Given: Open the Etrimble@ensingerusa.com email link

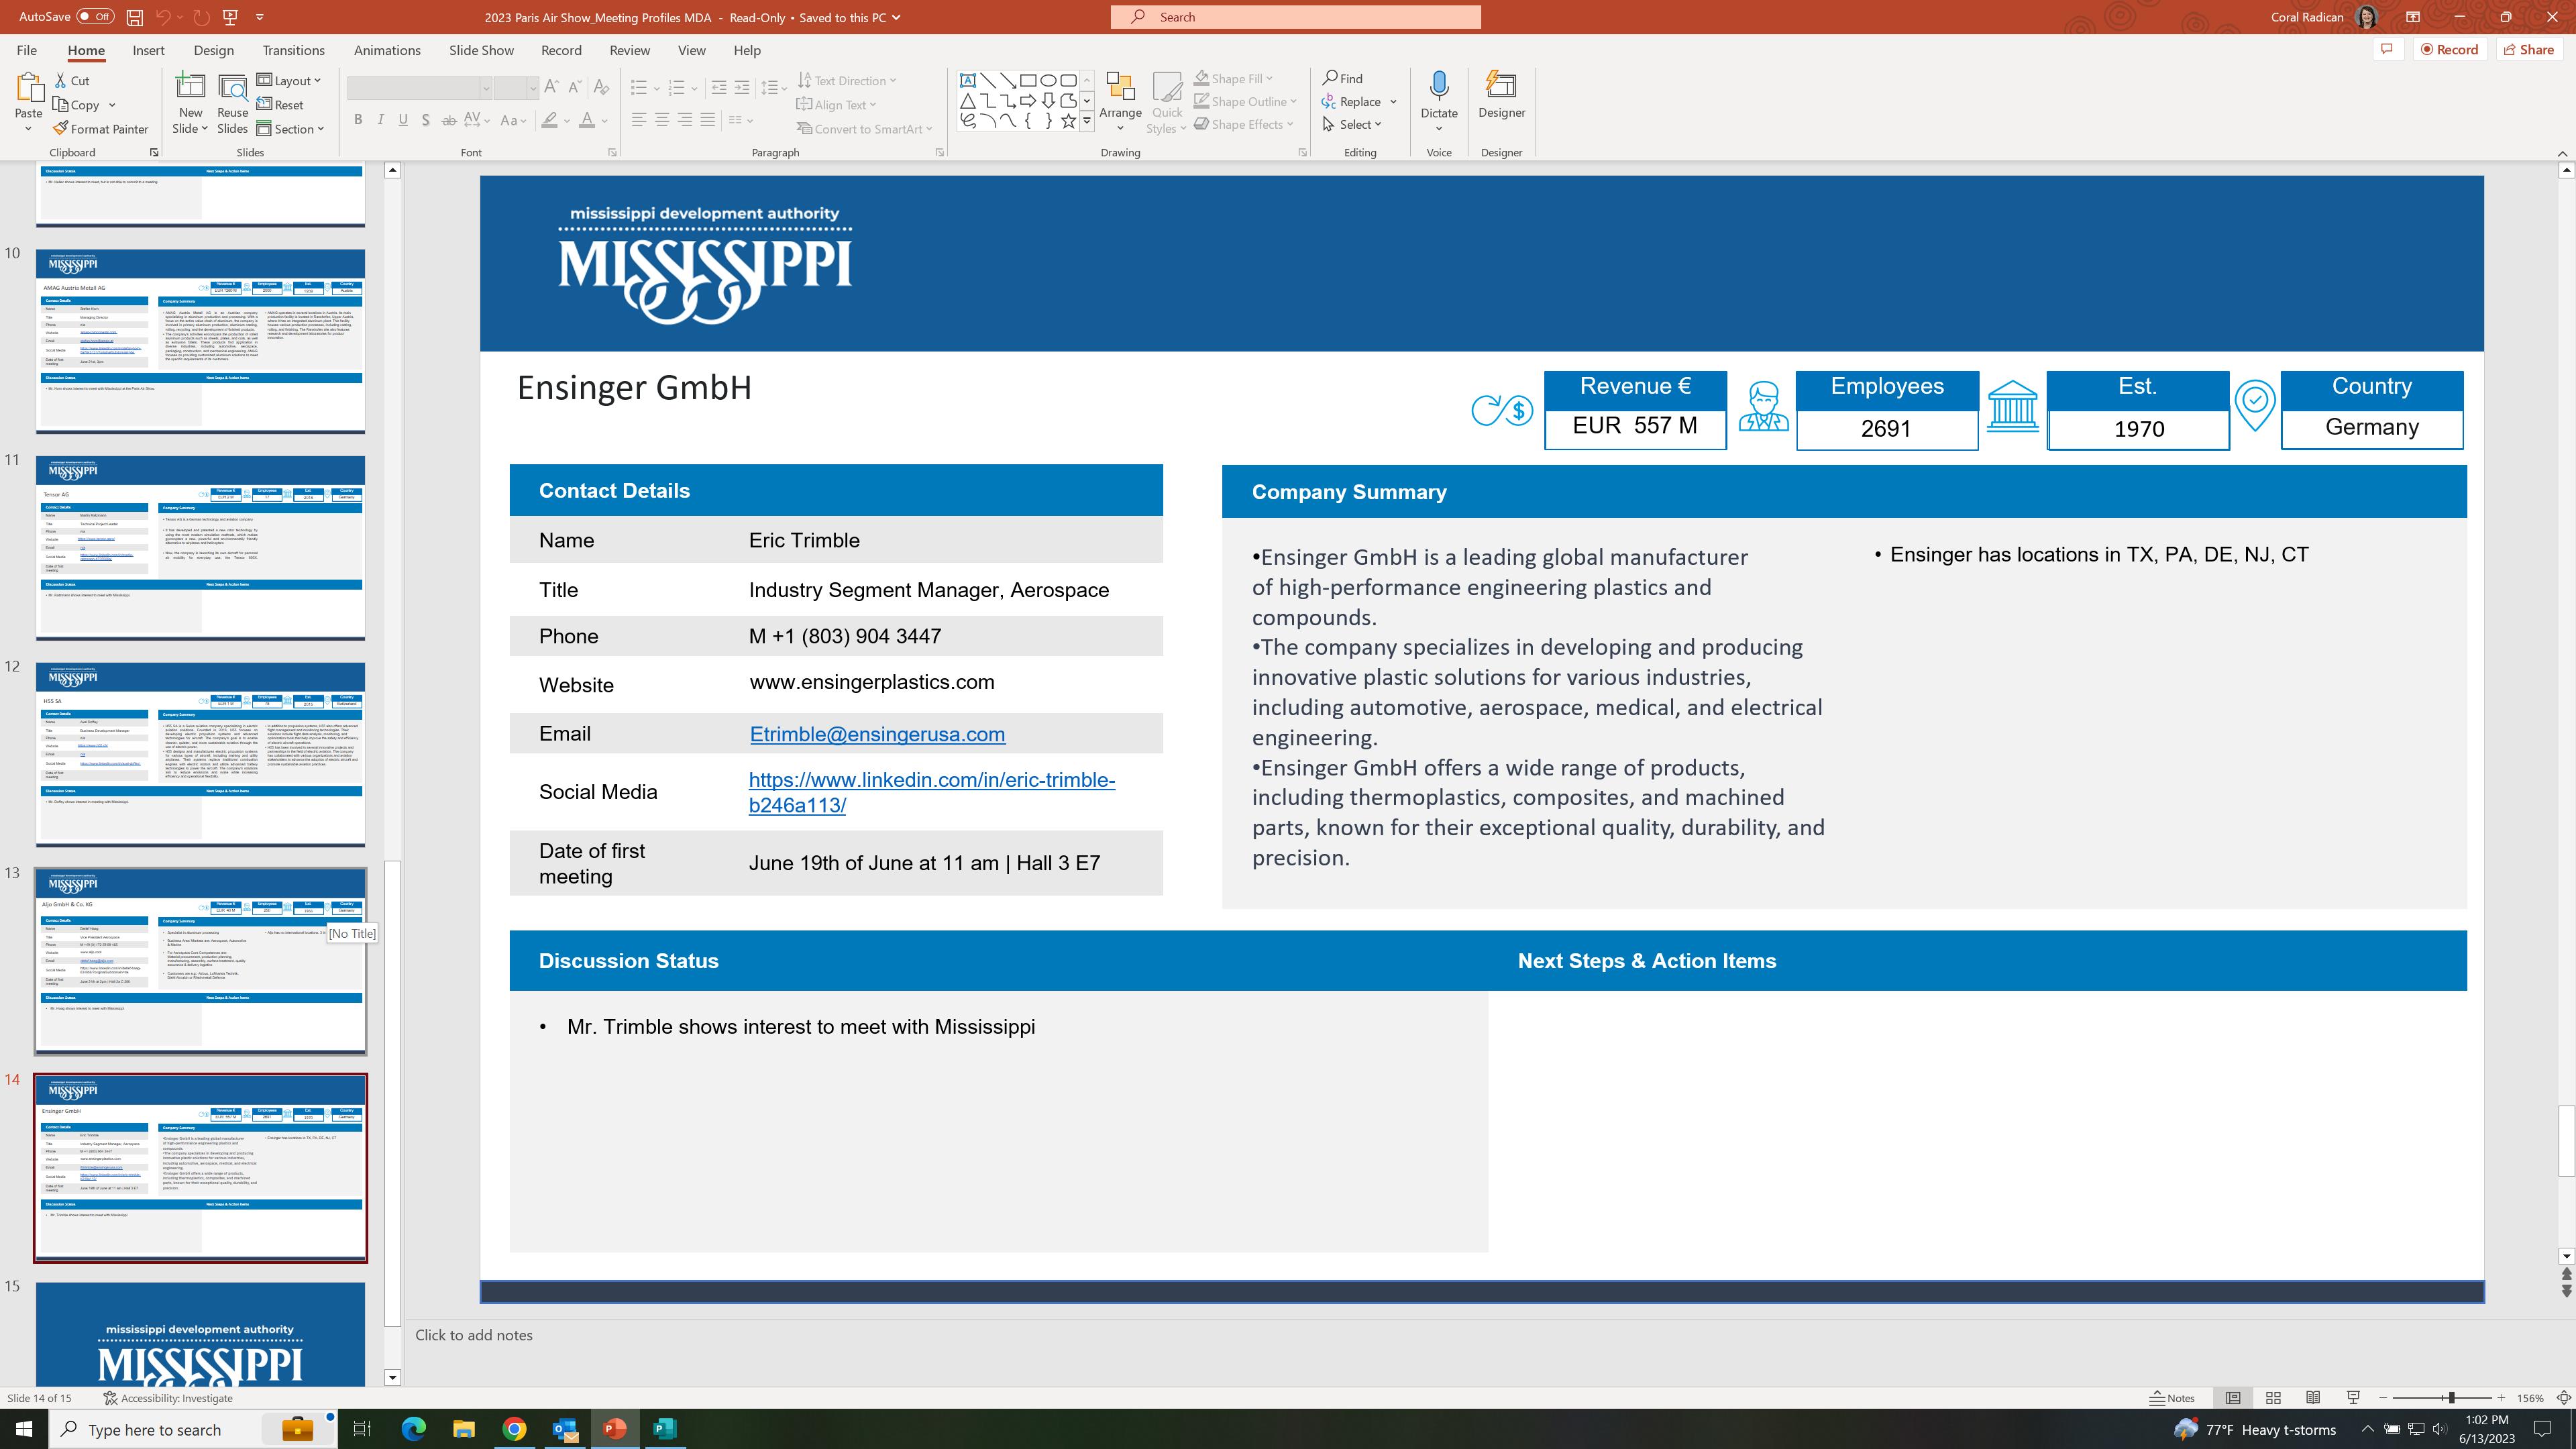Looking at the screenshot, I should coord(876,734).
